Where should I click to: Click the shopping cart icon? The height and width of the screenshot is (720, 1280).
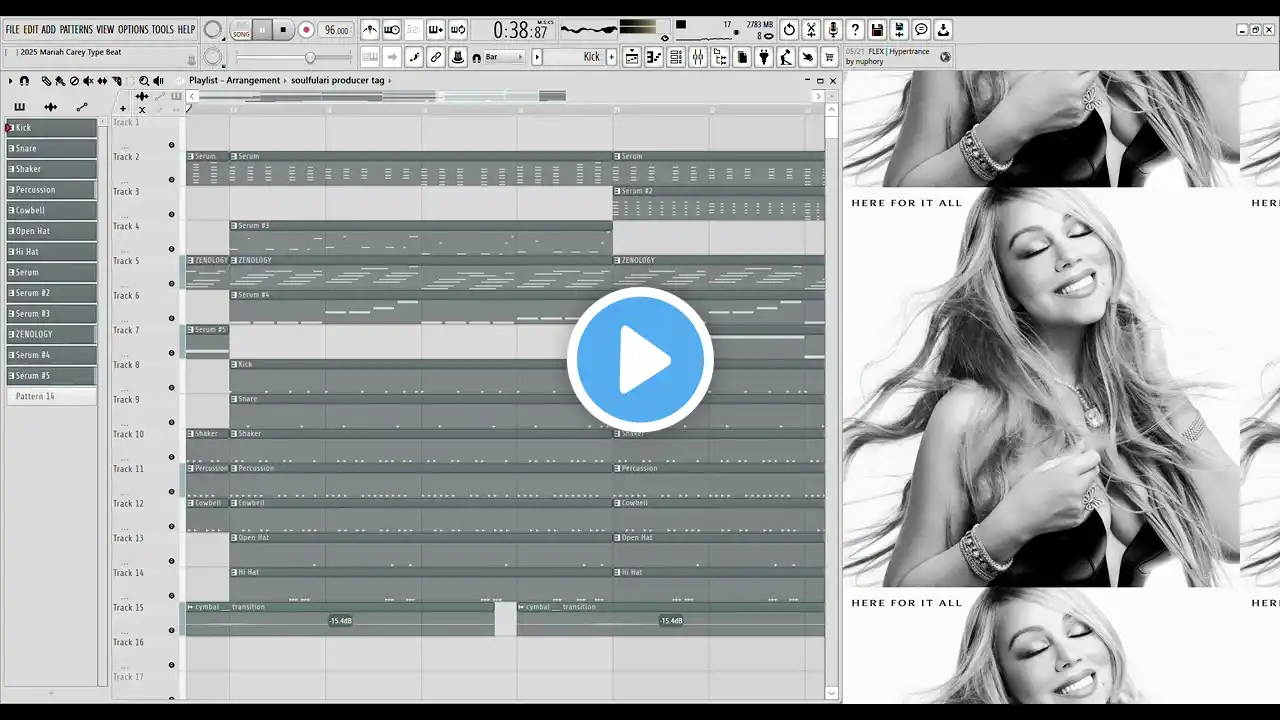[830, 57]
